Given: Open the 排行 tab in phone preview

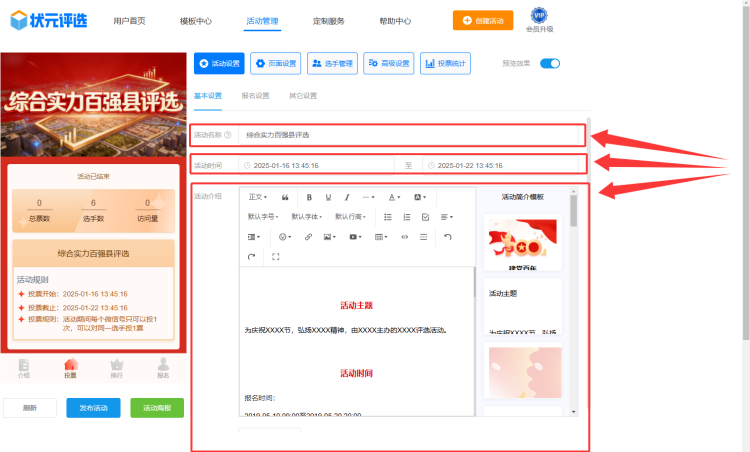Looking at the screenshot, I should coord(117,368).
